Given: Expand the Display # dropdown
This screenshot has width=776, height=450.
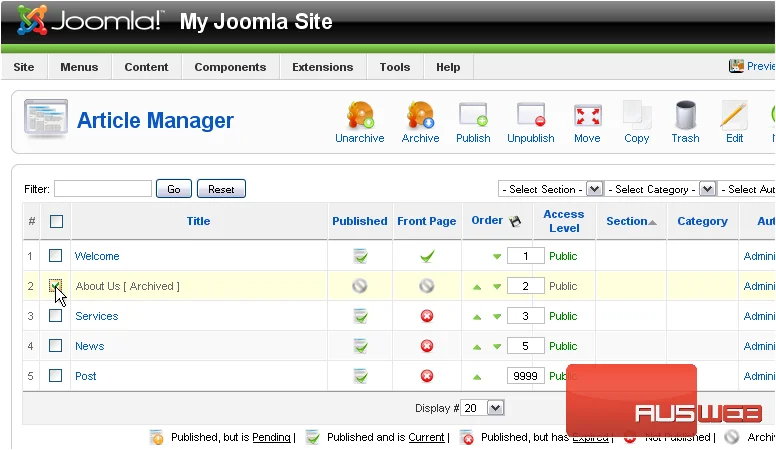Looking at the screenshot, I should click(x=482, y=408).
